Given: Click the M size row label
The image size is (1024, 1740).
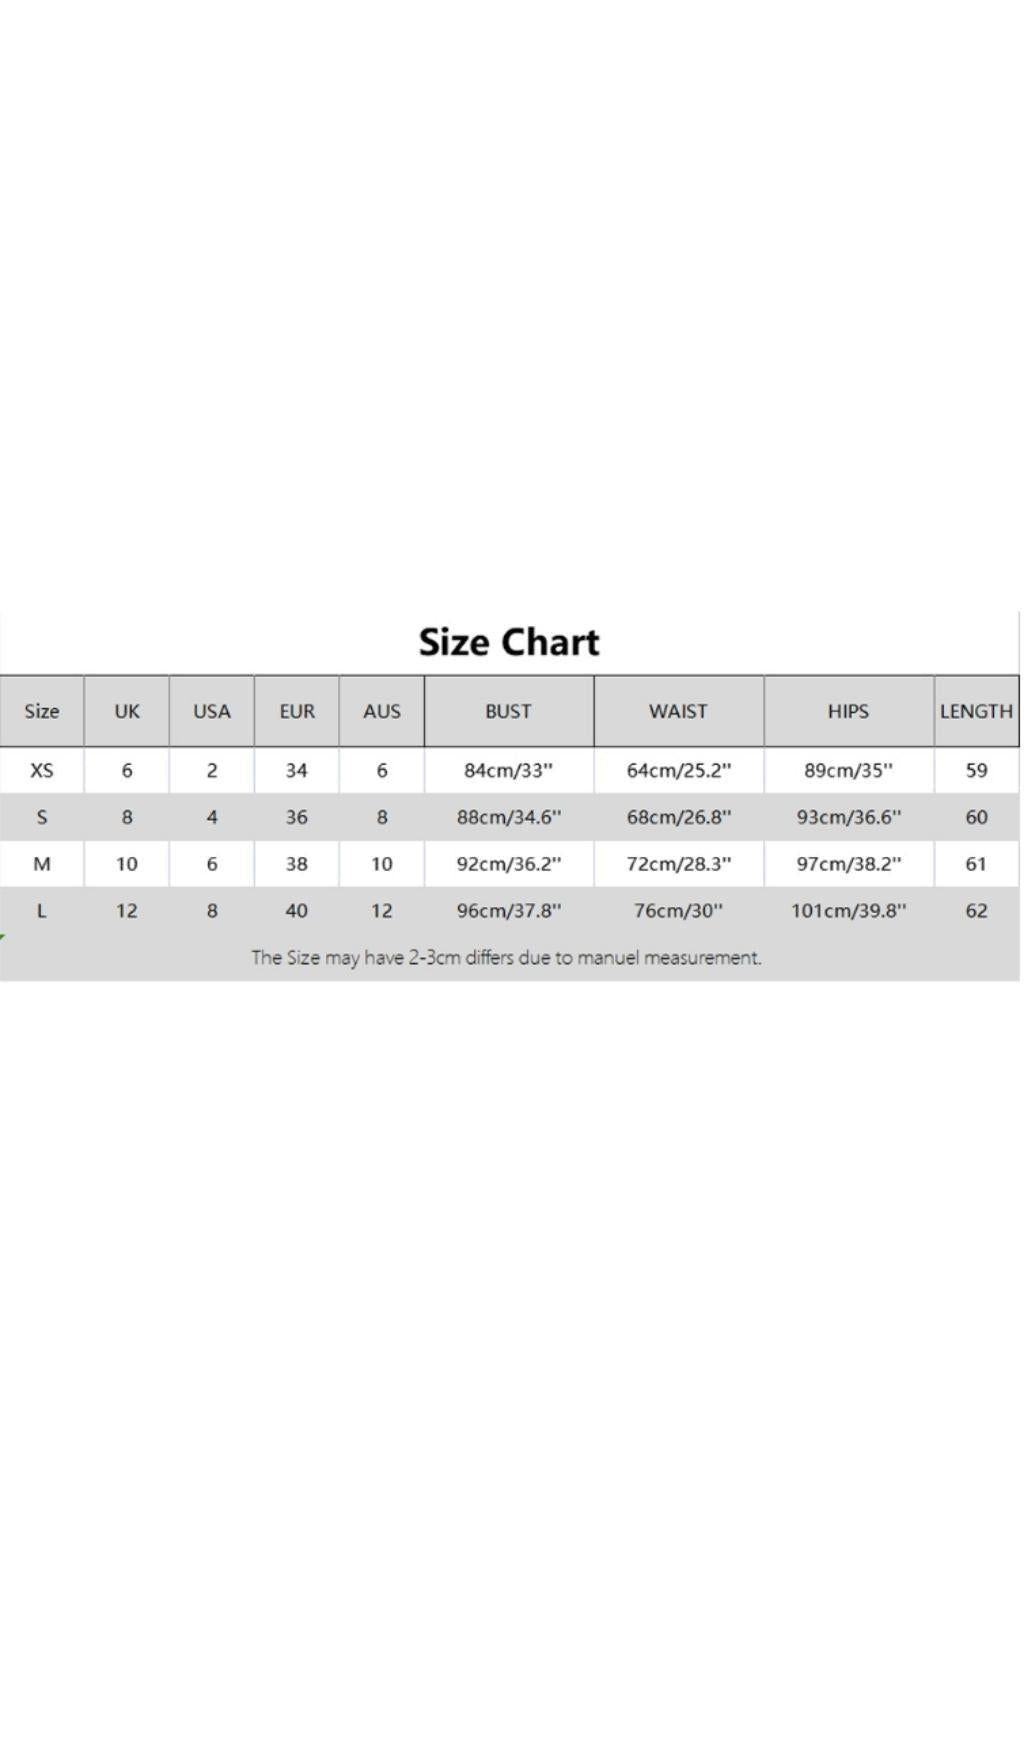Looking at the screenshot, I should [42, 864].
